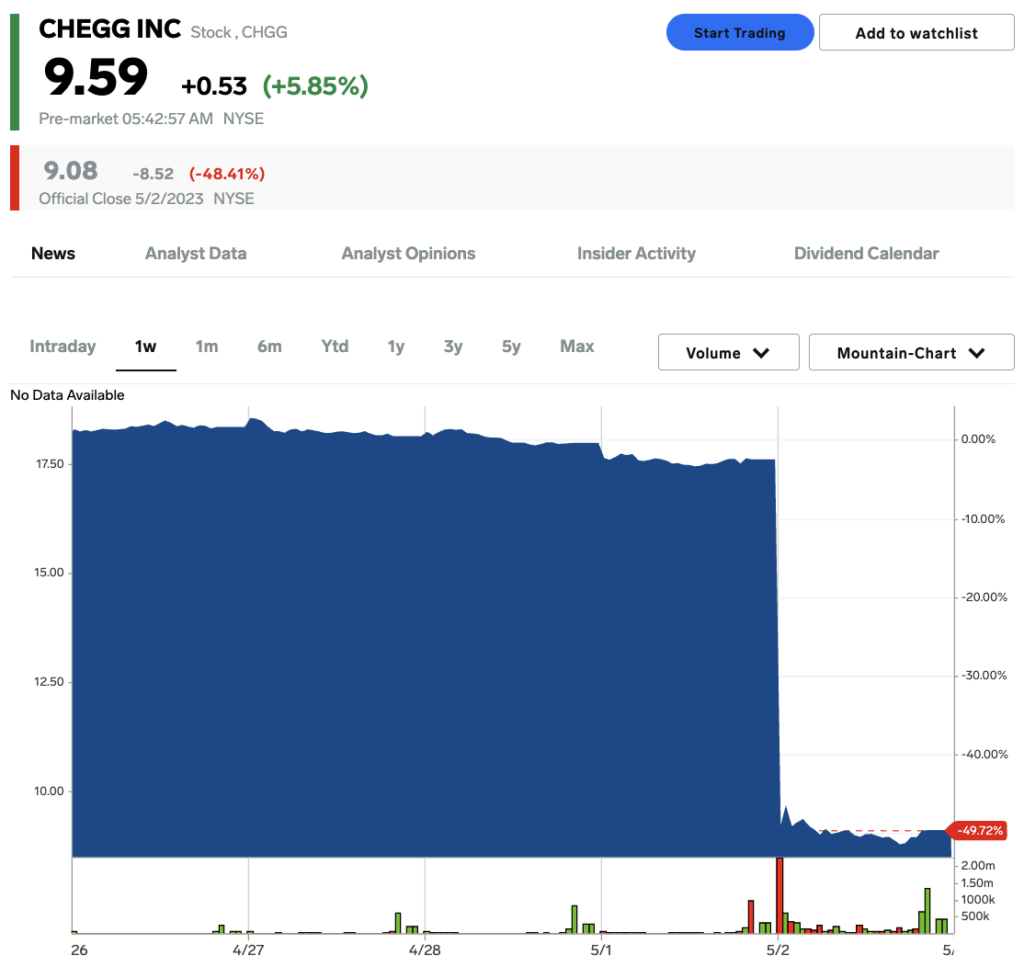Click the 12.50 price axis label
This screenshot has height=967, width=1024.
pyautogui.click(x=50, y=682)
